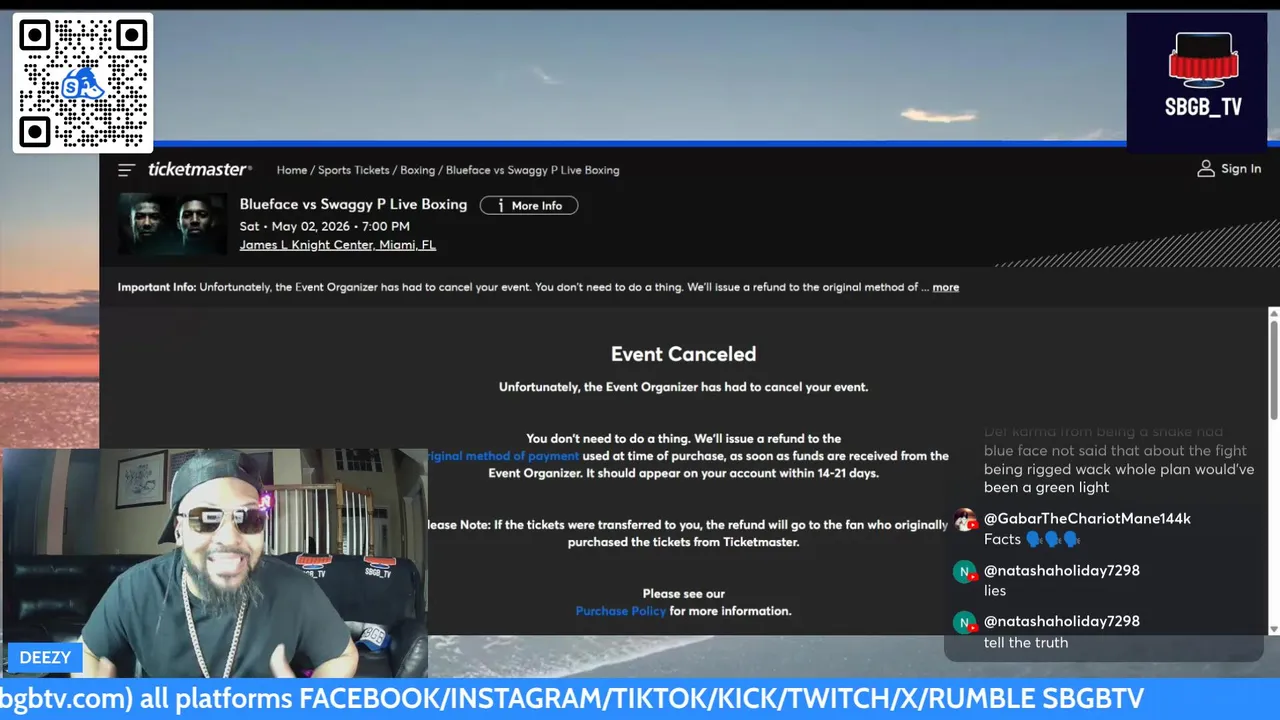Image resolution: width=1280 pixels, height=720 pixels.
Task: Open Boxing breadcrumb link
Action: pyautogui.click(x=417, y=170)
